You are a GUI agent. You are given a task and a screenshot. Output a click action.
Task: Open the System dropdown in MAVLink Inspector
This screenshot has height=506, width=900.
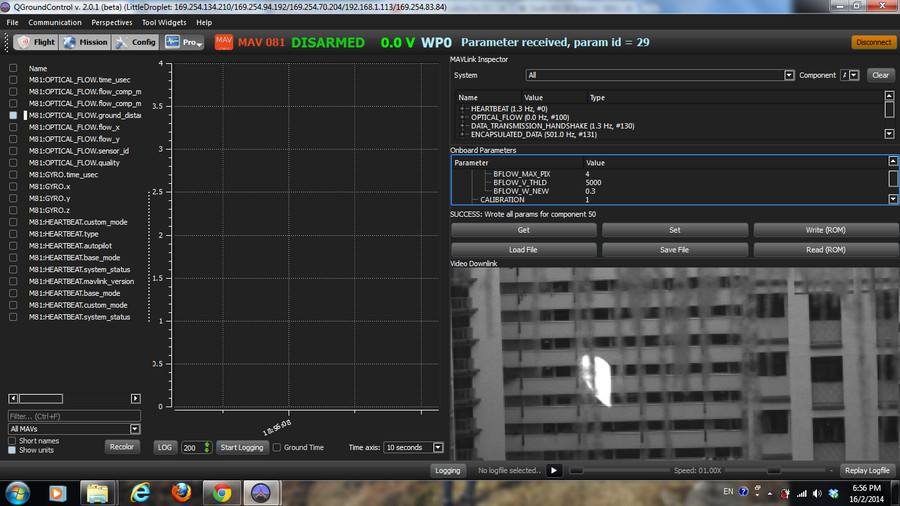pos(660,75)
